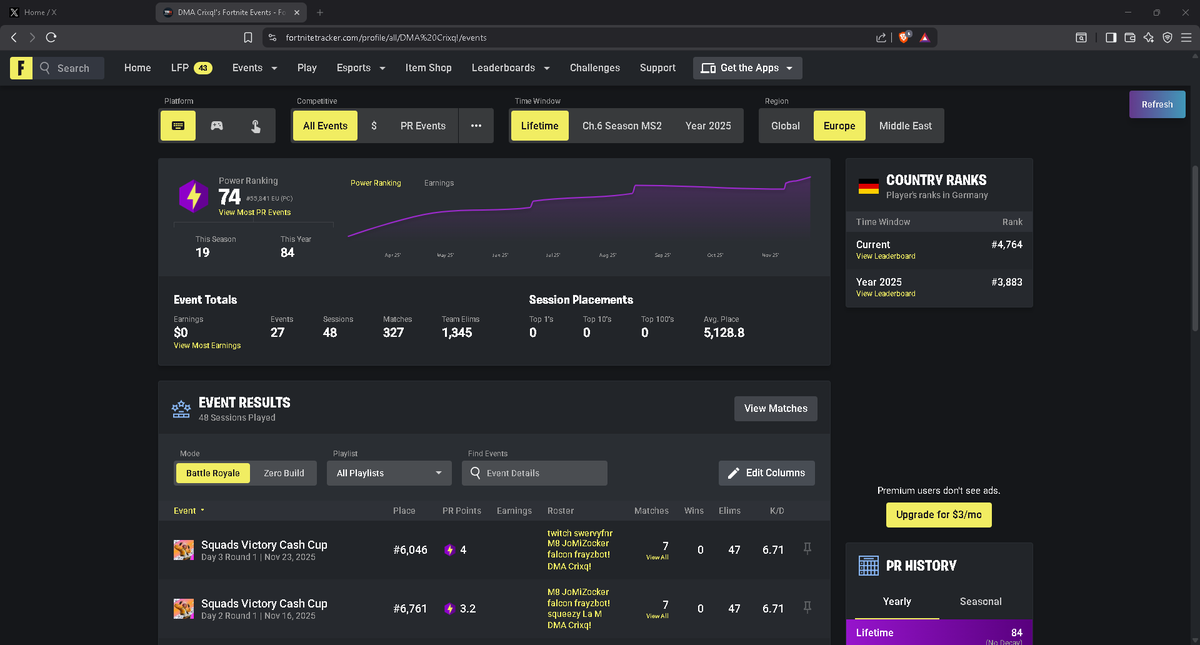Show the Power Ranking chart tab
The width and height of the screenshot is (1200, 645).
(376, 183)
